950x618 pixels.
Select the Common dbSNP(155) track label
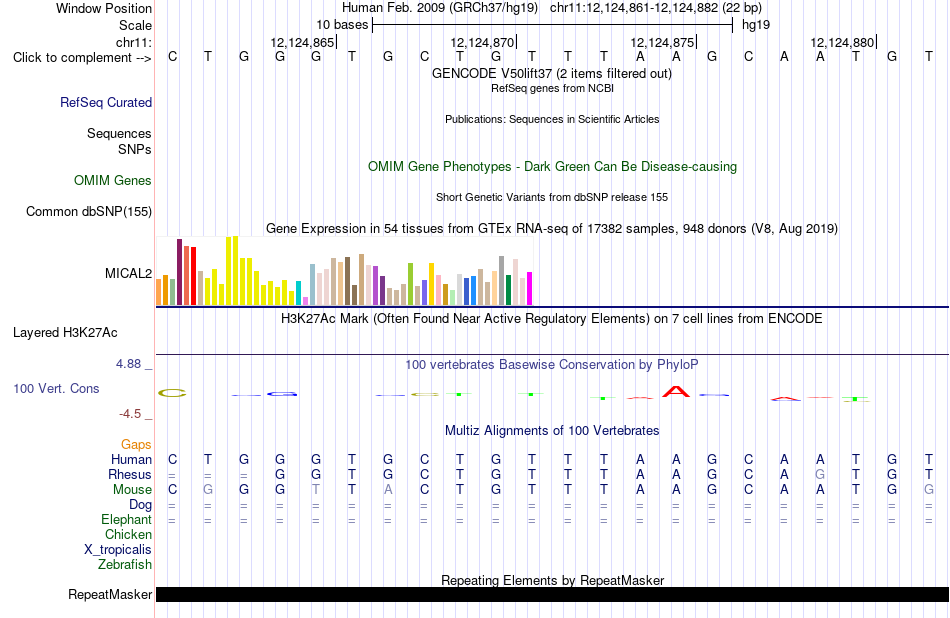click(89, 211)
